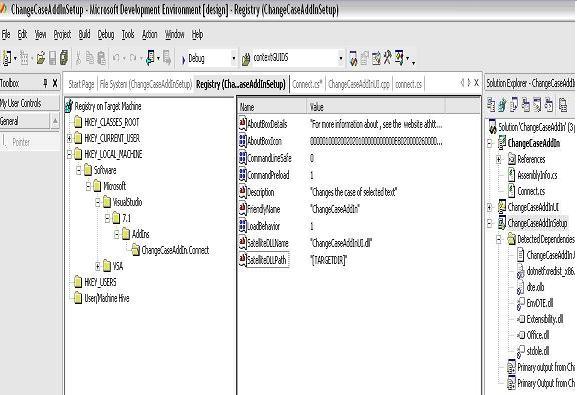
Task: Click the Save All toolbar icon
Action: 64,58
